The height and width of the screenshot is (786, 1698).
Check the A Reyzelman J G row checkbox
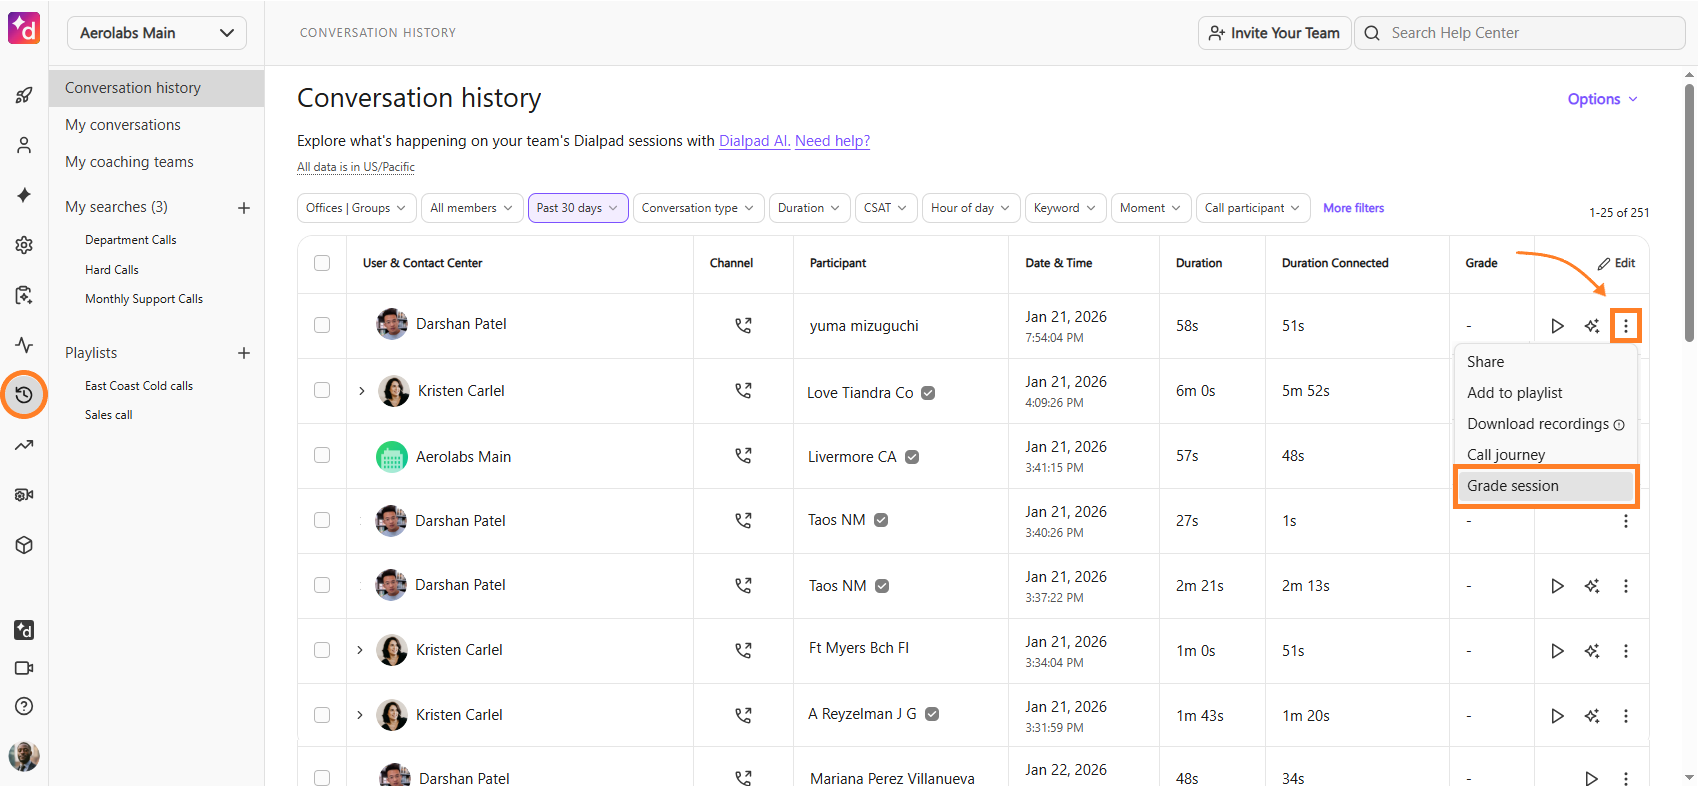point(322,715)
